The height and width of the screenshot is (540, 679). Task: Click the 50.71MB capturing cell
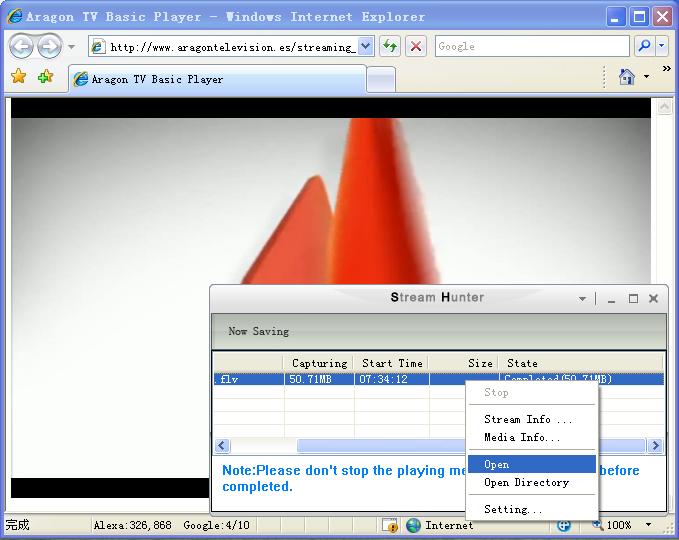(x=319, y=379)
